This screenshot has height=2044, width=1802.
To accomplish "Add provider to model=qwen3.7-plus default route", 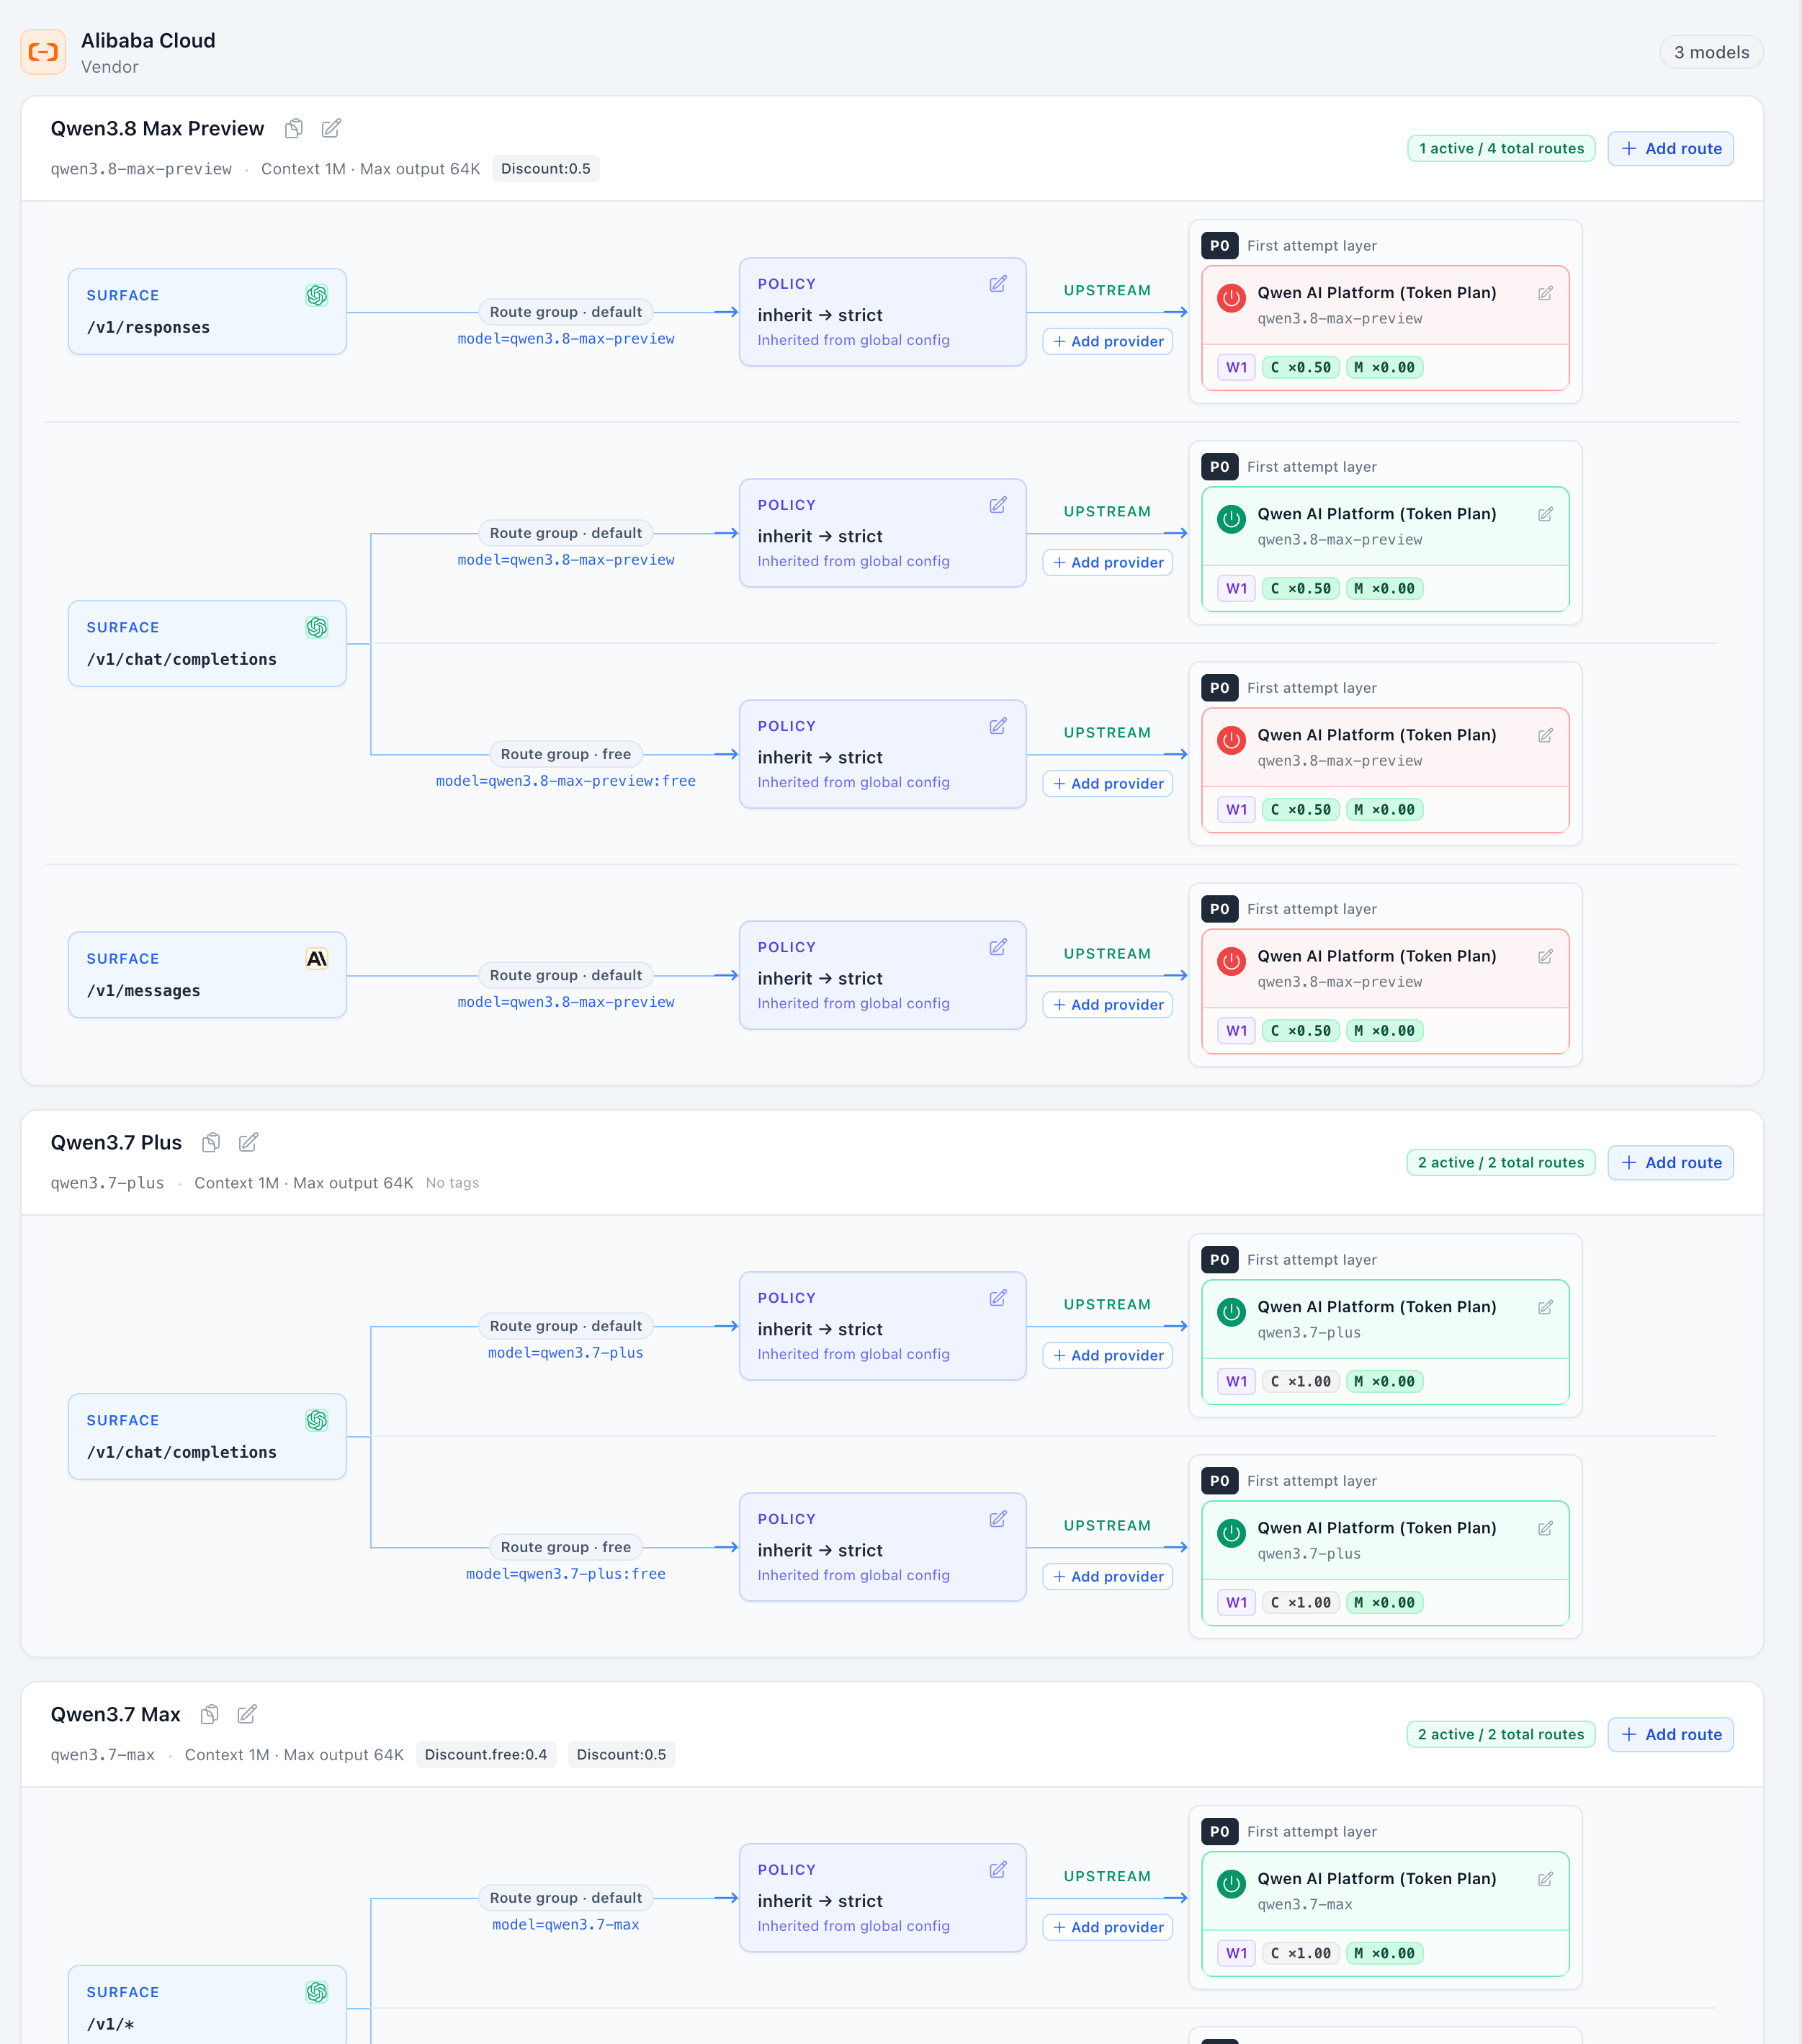I will [1107, 1355].
